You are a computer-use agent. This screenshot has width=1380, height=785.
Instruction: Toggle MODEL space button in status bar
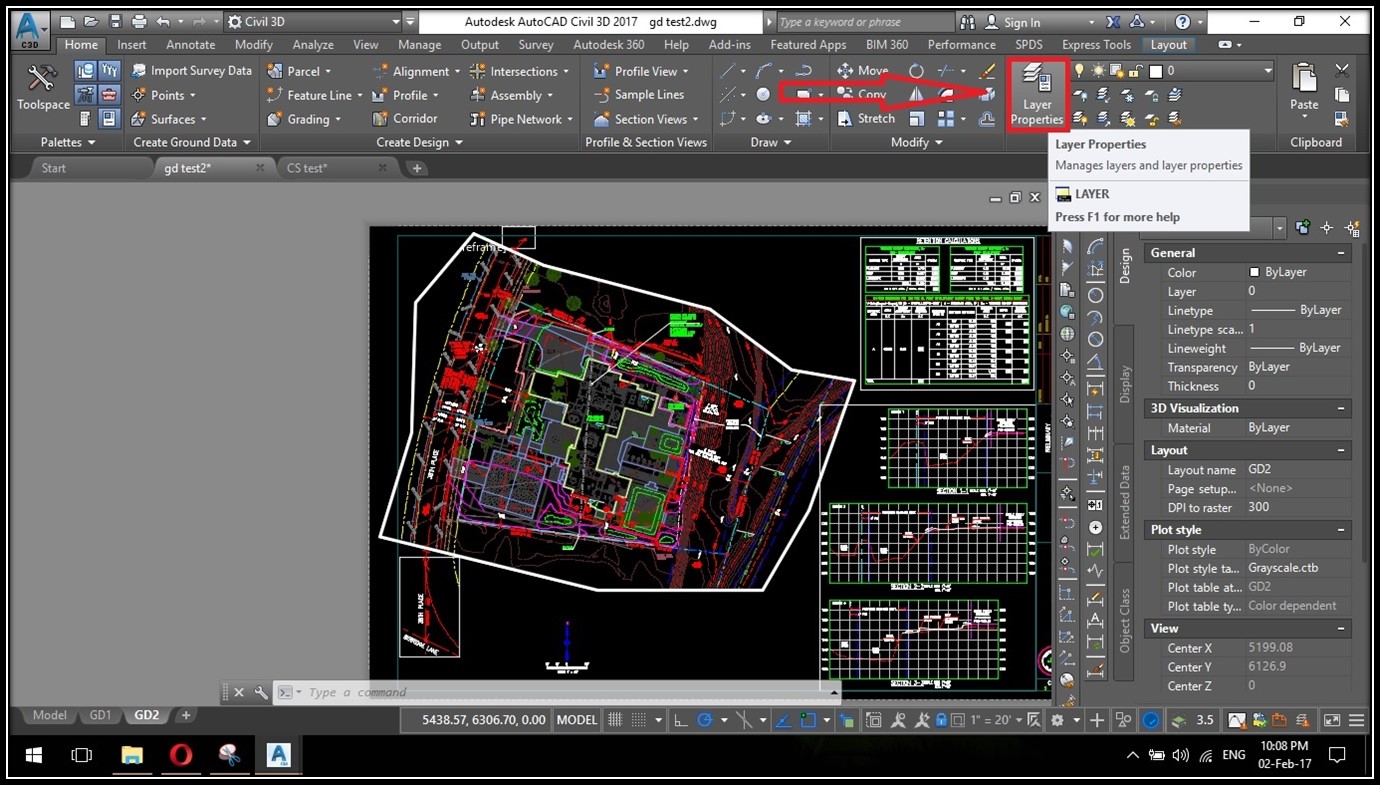577,719
